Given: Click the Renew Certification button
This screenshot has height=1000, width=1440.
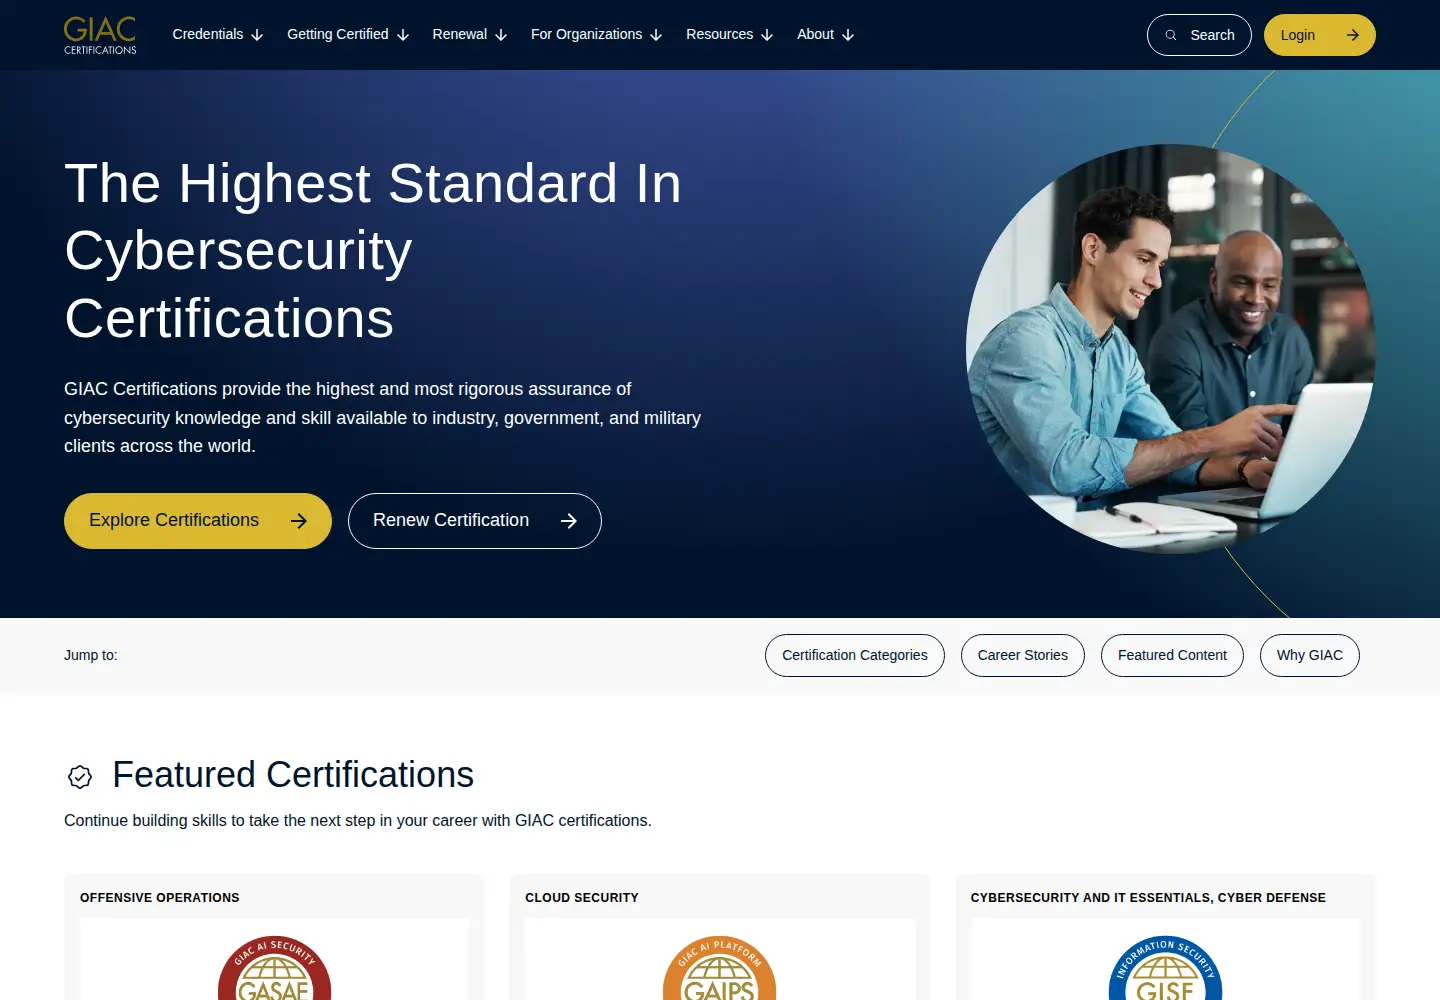Looking at the screenshot, I should pyautogui.click(x=475, y=521).
